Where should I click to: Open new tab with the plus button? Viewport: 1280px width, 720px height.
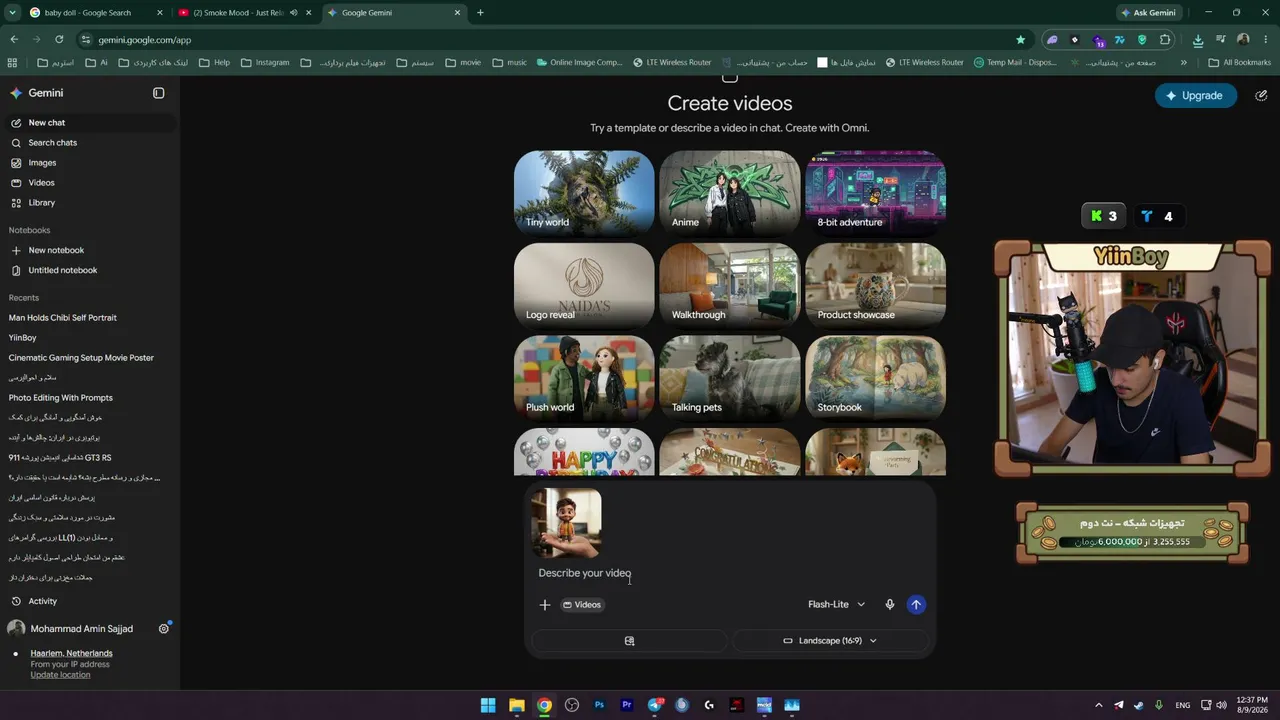point(480,13)
